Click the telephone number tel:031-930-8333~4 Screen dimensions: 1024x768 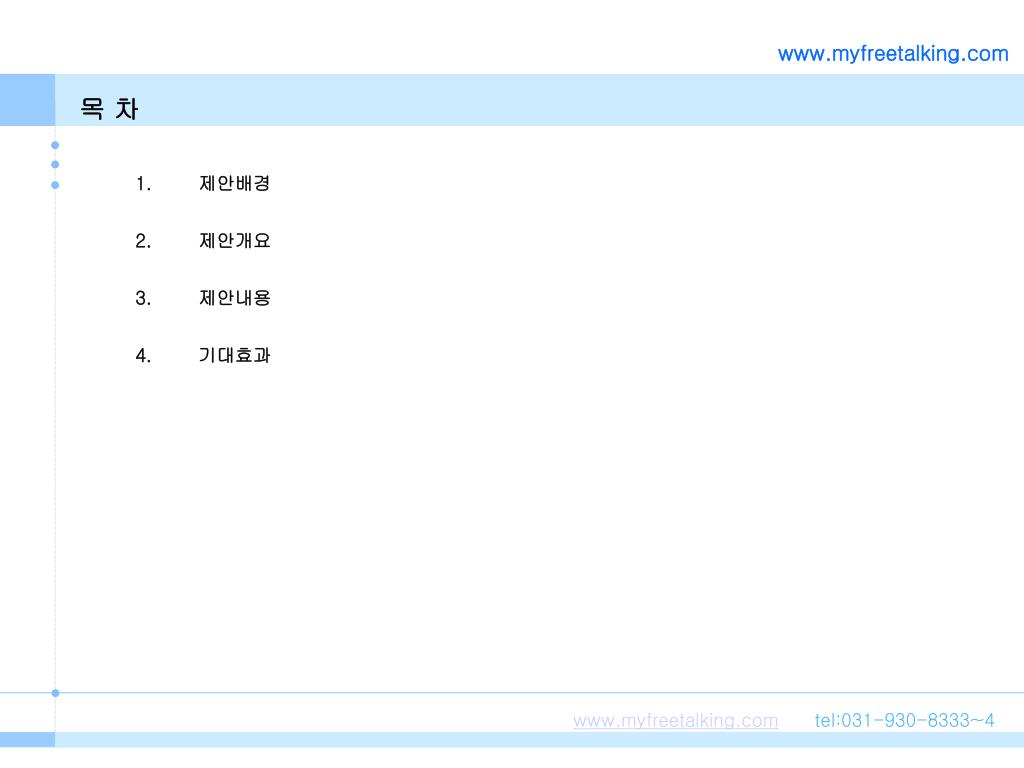tap(904, 720)
